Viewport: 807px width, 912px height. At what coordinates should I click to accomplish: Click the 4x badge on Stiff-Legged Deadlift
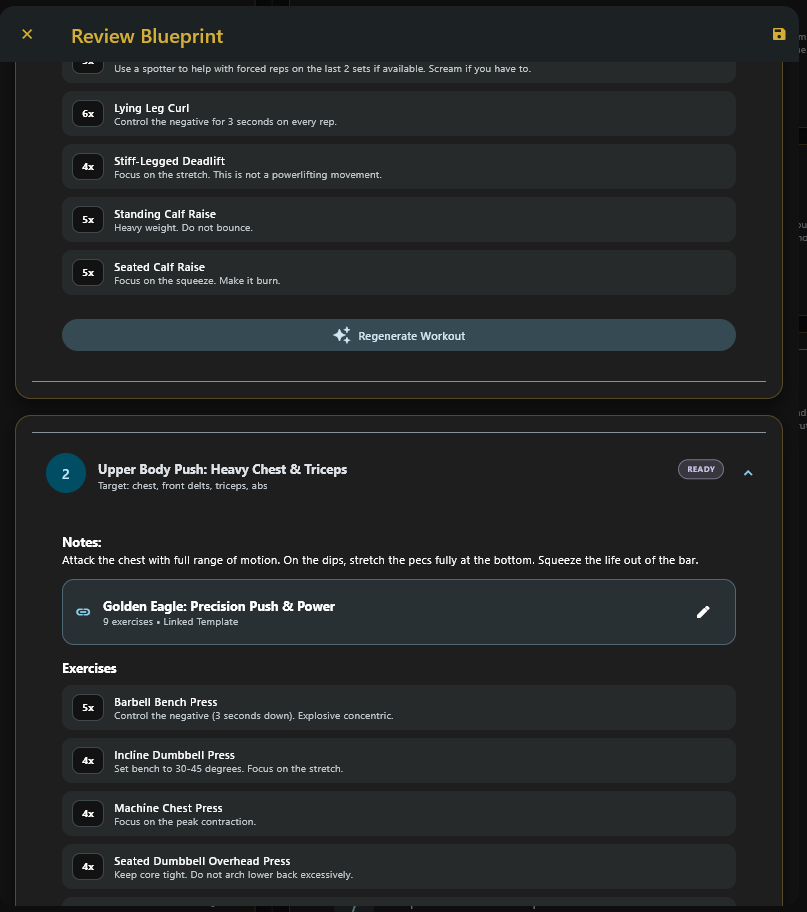[x=88, y=167]
